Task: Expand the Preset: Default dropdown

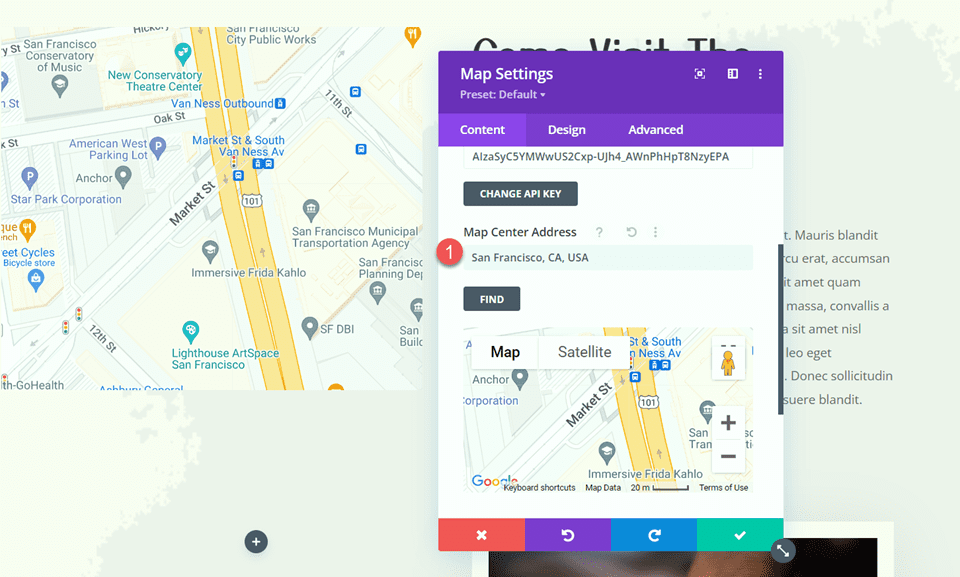Action: (x=503, y=95)
